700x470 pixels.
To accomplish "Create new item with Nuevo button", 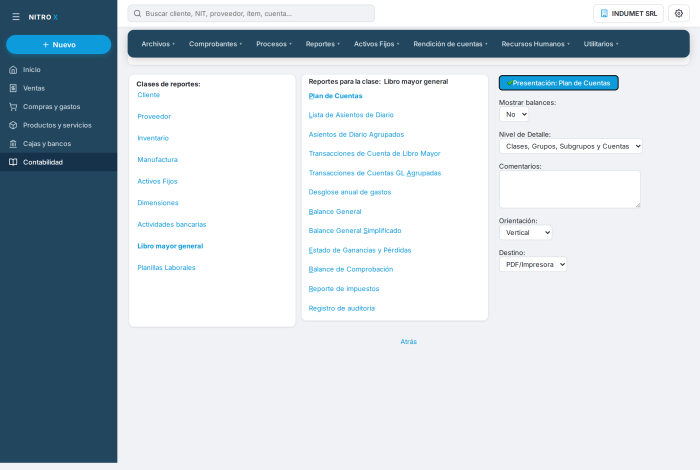I will pos(58,45).
